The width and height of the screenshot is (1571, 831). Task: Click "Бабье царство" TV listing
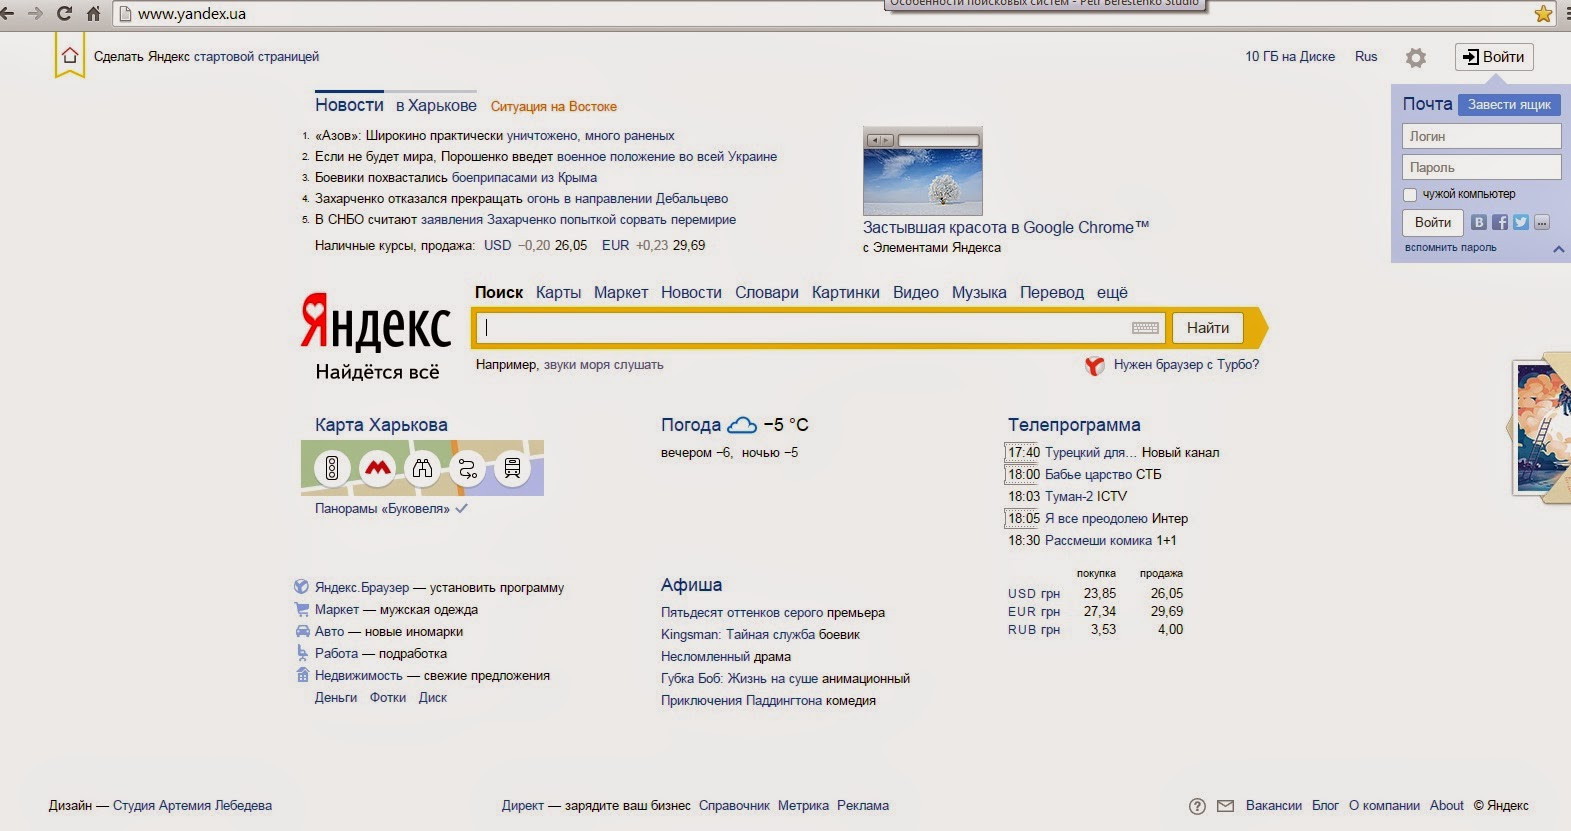[x=1088, y=474]
